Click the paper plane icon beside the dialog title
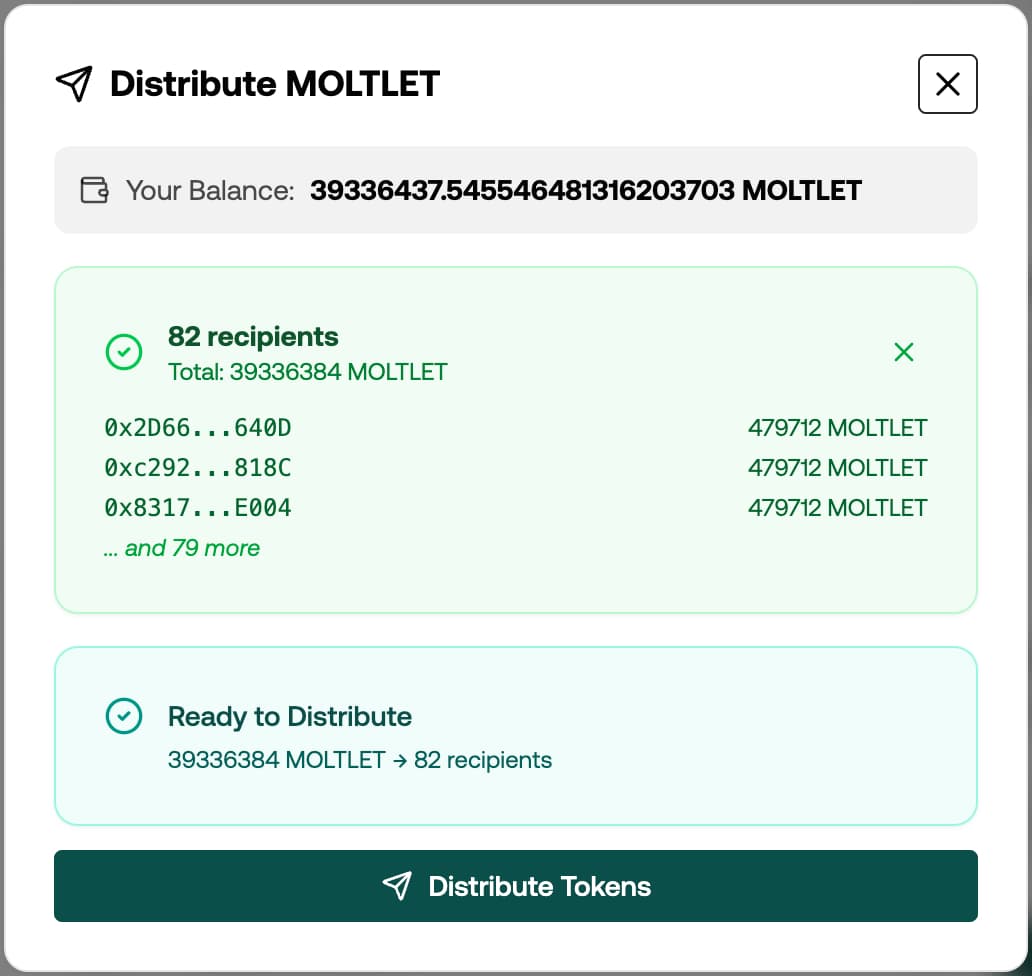Image resolution: width=1032 pixels, height=976 pixels. 74,84
